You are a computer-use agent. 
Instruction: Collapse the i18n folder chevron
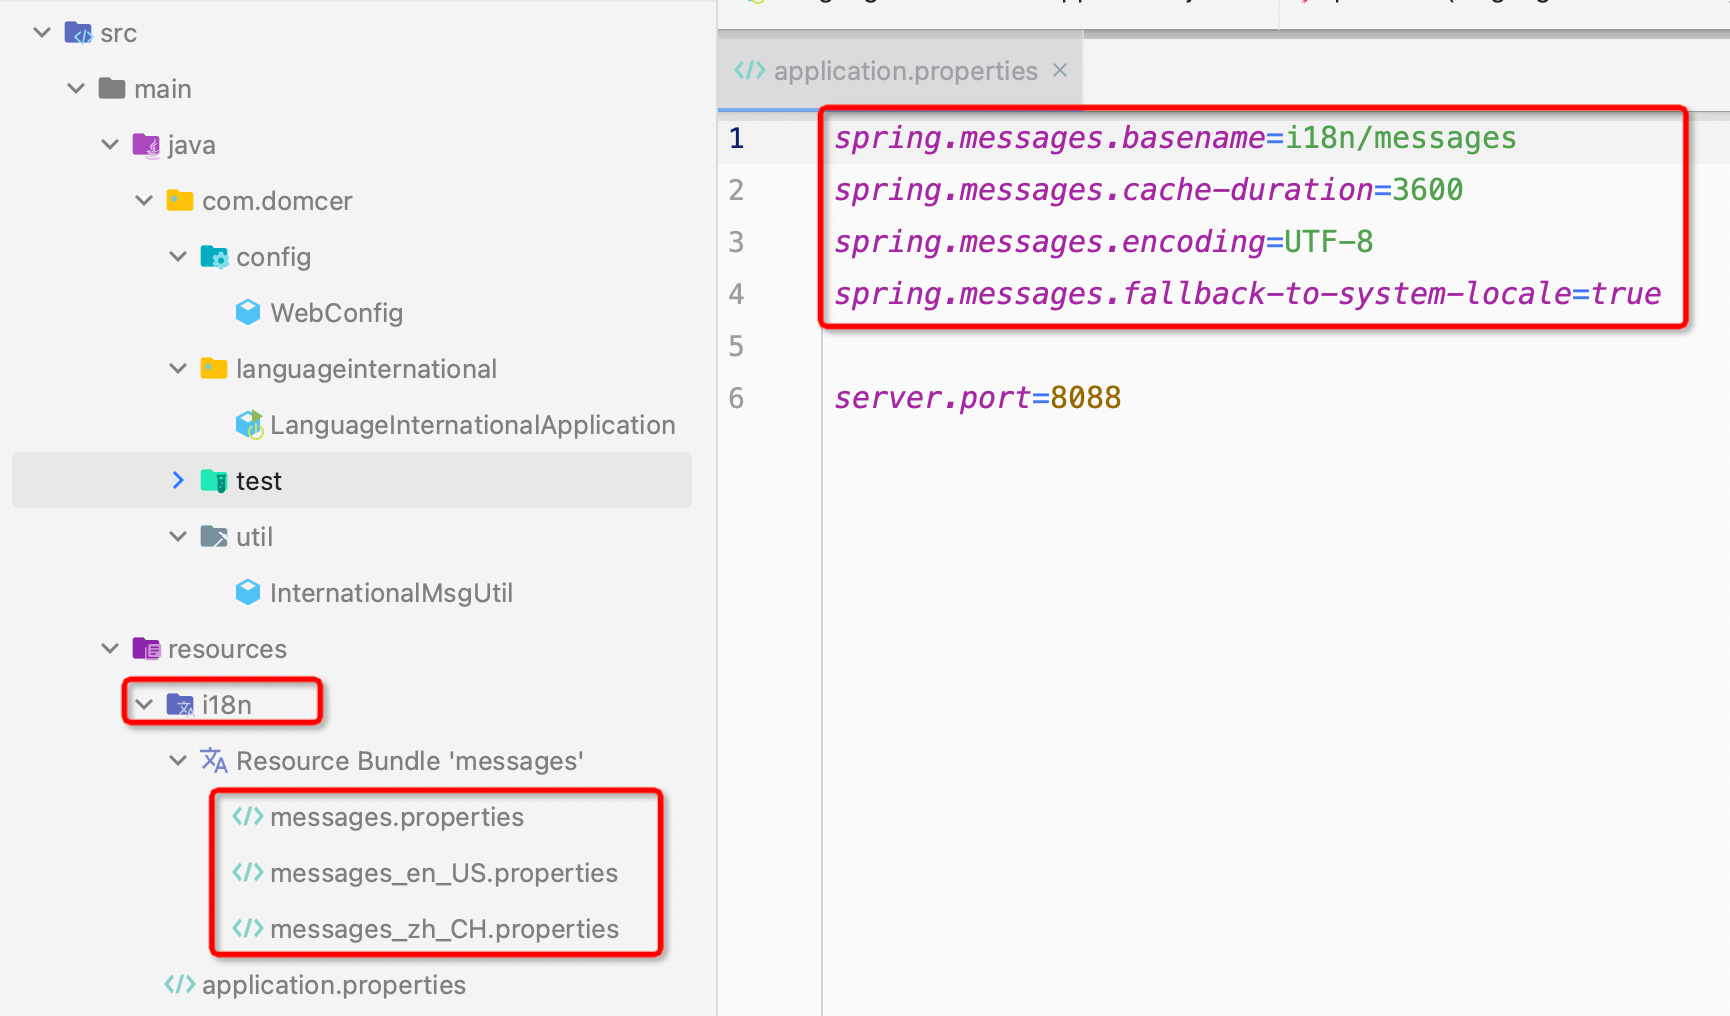tap(144, 705)
